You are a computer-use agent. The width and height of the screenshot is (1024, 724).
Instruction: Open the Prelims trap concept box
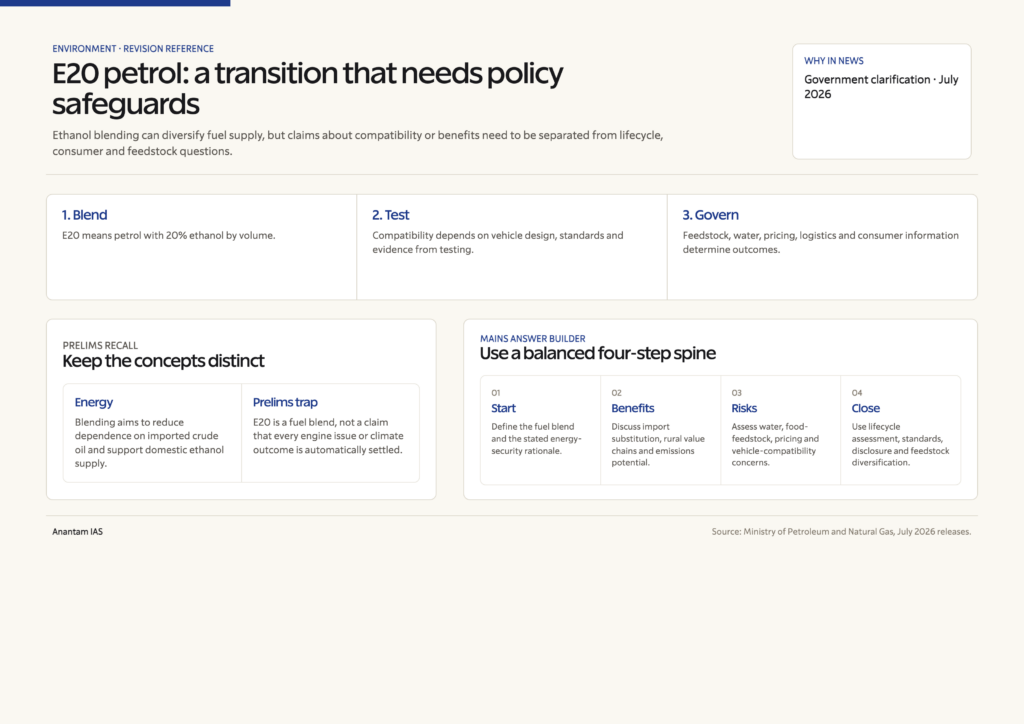pos(330,433)
